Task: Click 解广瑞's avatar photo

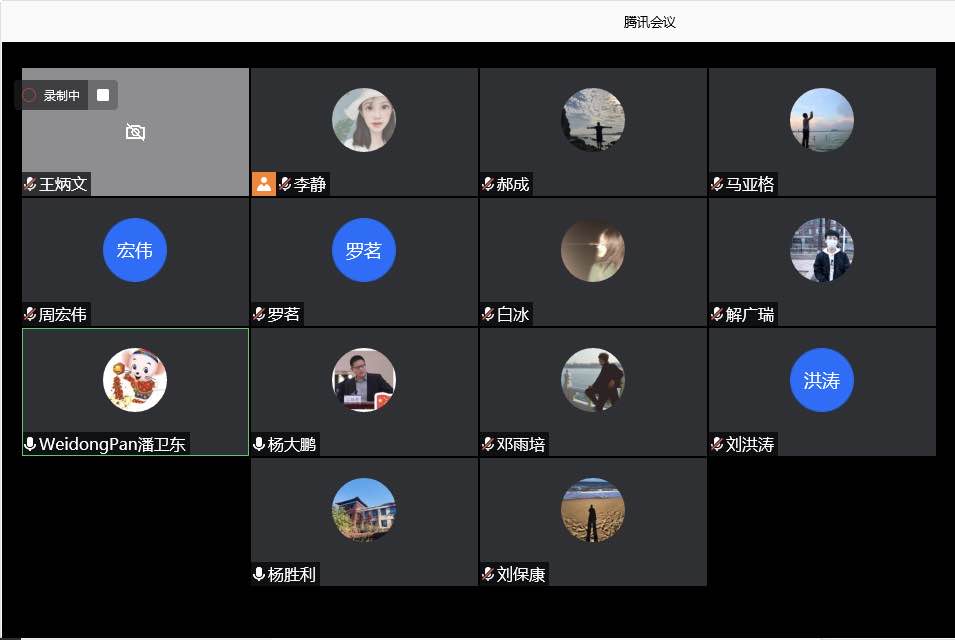Action: (821, 250)
